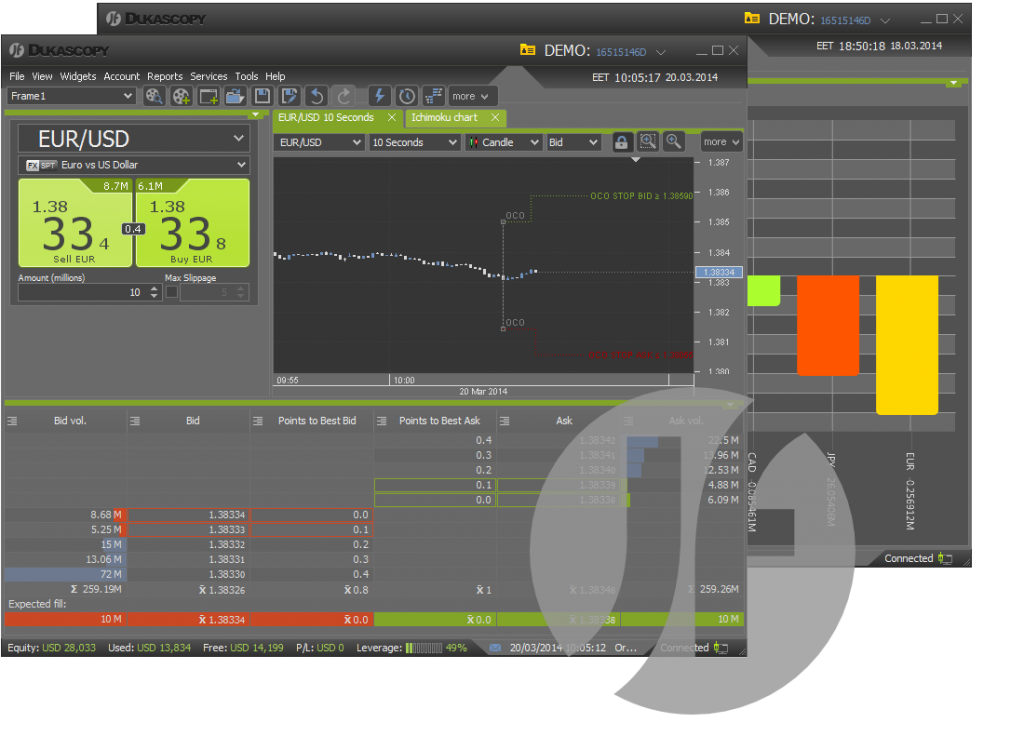1024x736 pixels.
Task: Enable the Max Slippage checkbox
Action: (x=172, y=292)
